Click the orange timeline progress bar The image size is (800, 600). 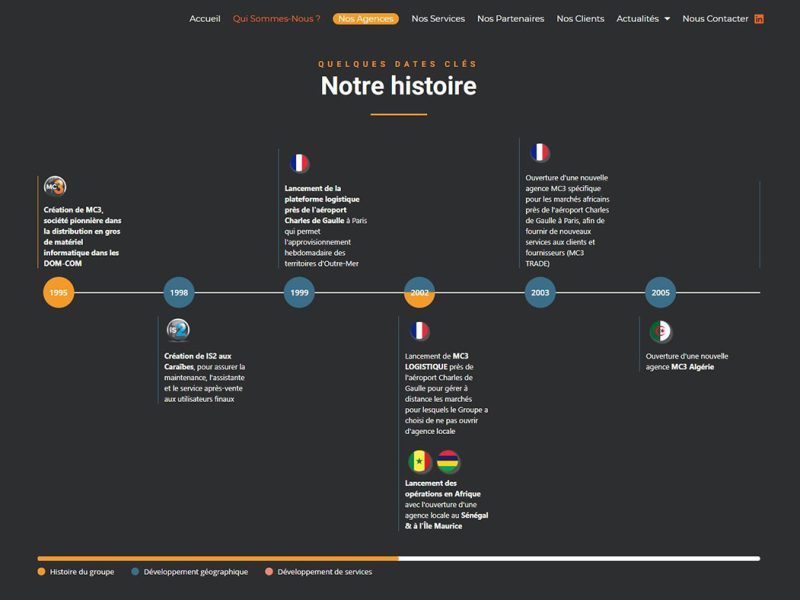pyautogui.click(x=218, y=559)
